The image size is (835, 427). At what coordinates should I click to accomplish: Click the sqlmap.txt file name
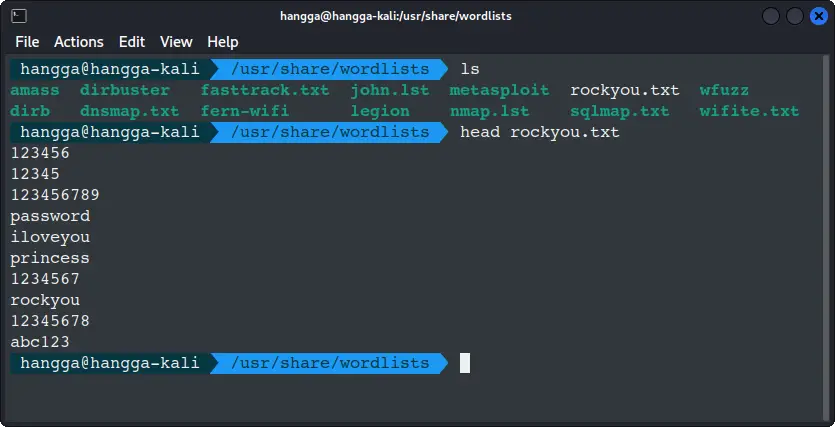tap(620, 111)
